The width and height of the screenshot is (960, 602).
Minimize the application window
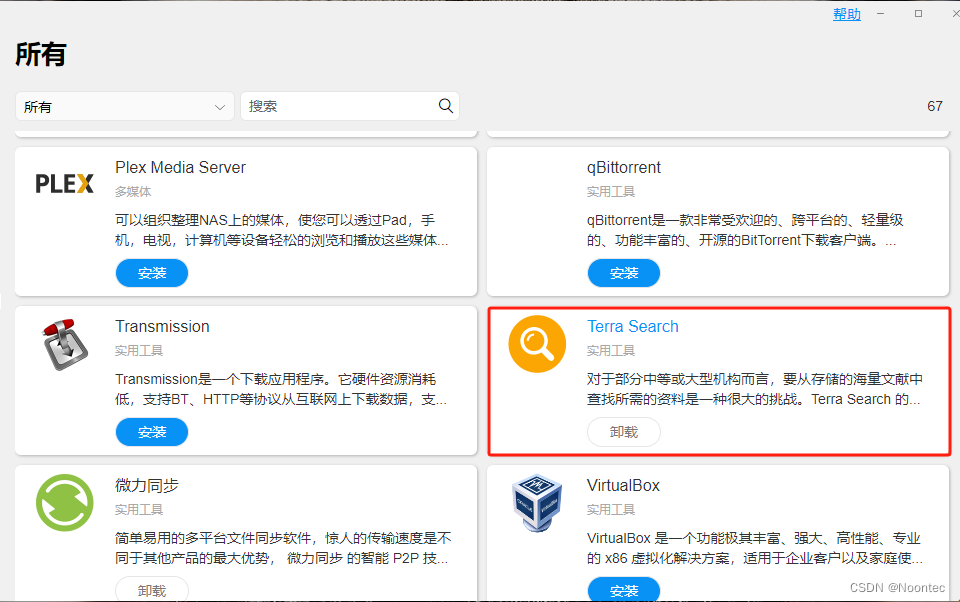pyautogui.click(x=880, y=13)
